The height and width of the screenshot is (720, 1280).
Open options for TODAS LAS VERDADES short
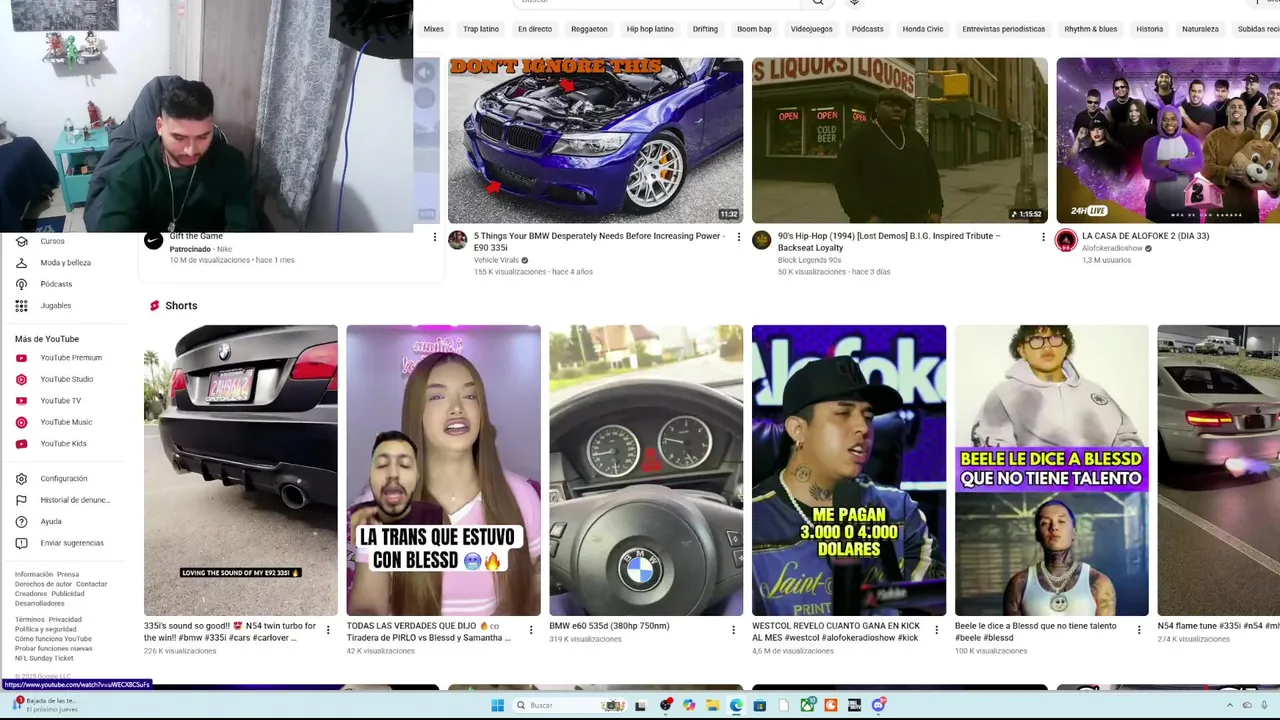click(x=531, y=630)
